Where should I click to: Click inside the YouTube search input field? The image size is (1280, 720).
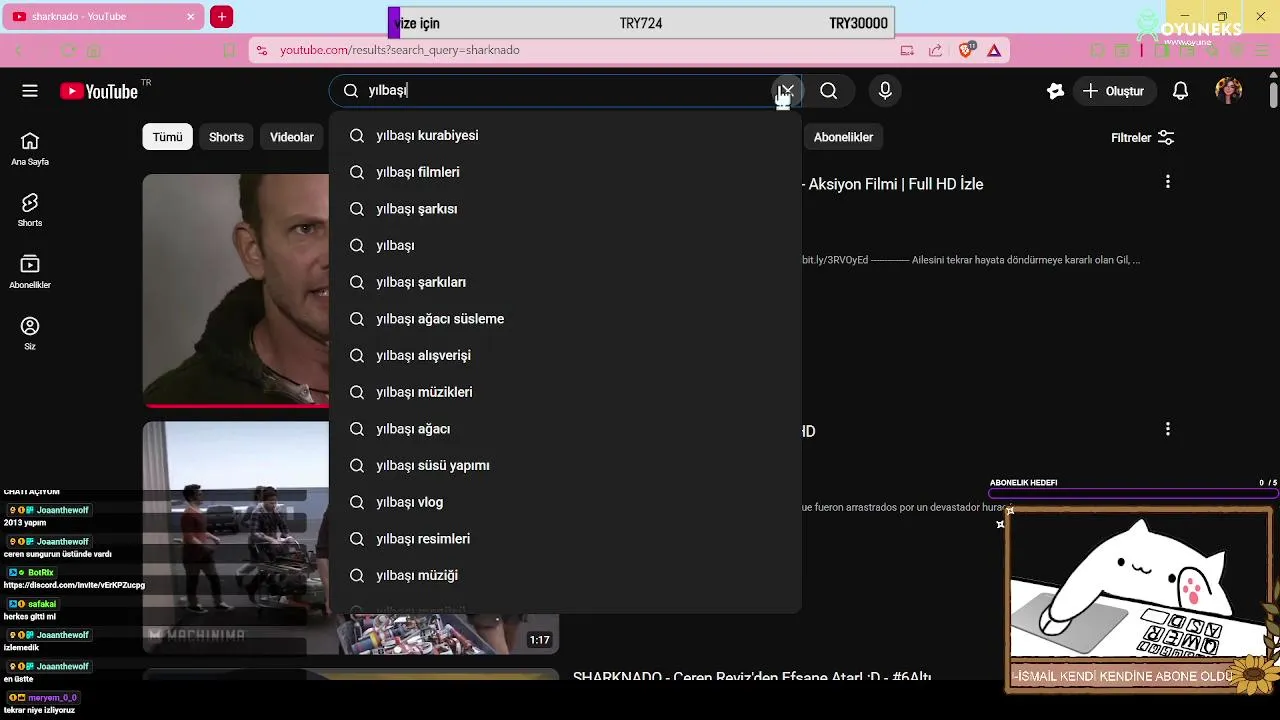tap(565, 91)
